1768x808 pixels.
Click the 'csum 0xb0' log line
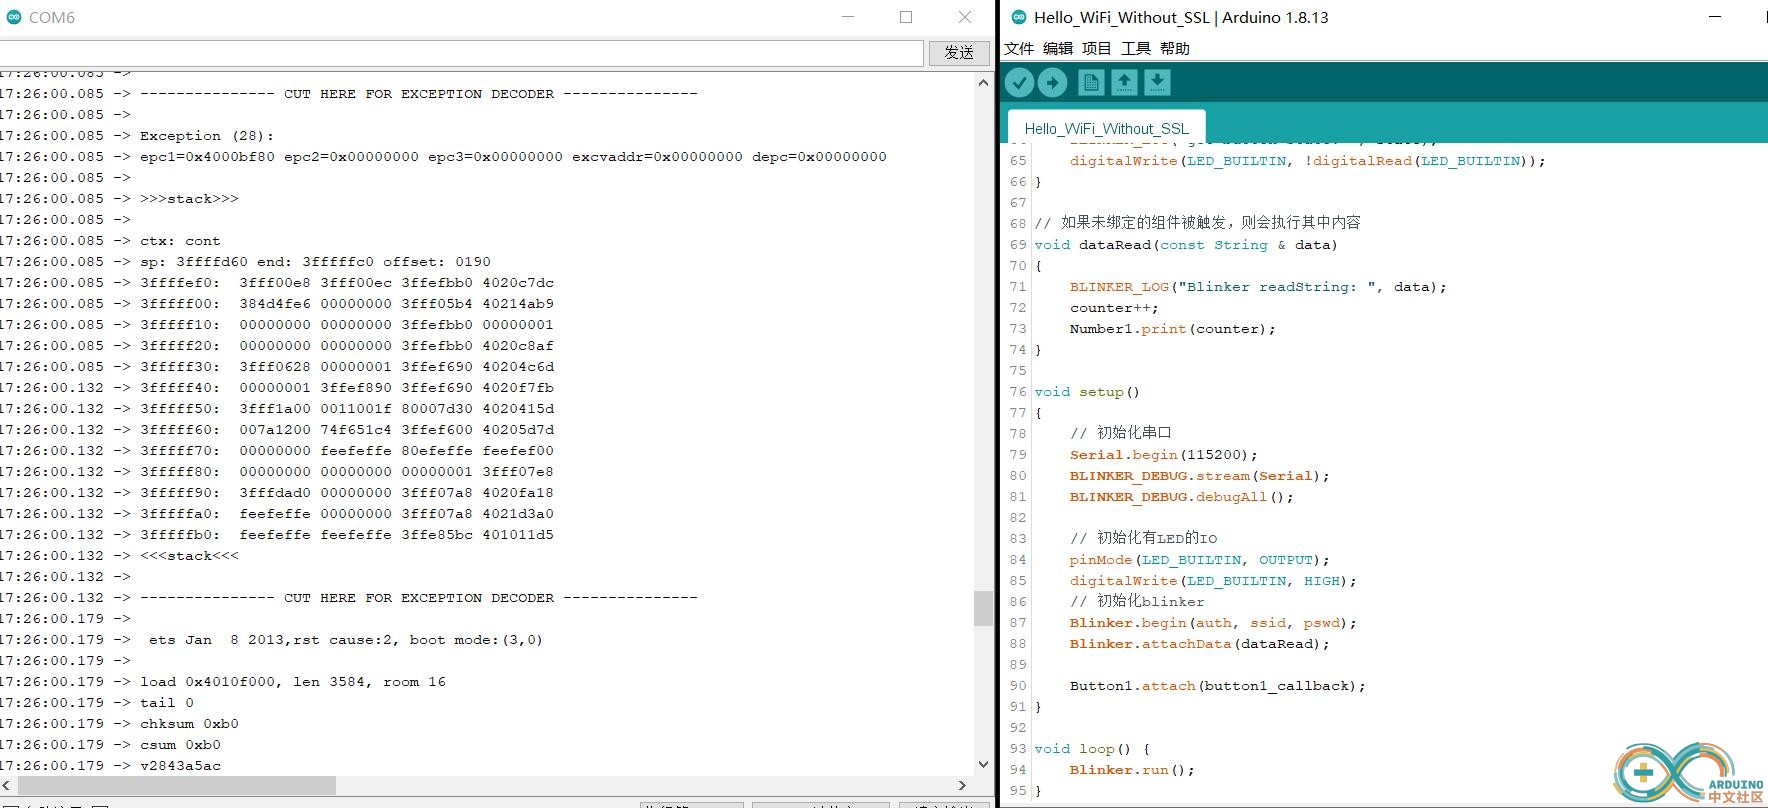tap(180, 744)
